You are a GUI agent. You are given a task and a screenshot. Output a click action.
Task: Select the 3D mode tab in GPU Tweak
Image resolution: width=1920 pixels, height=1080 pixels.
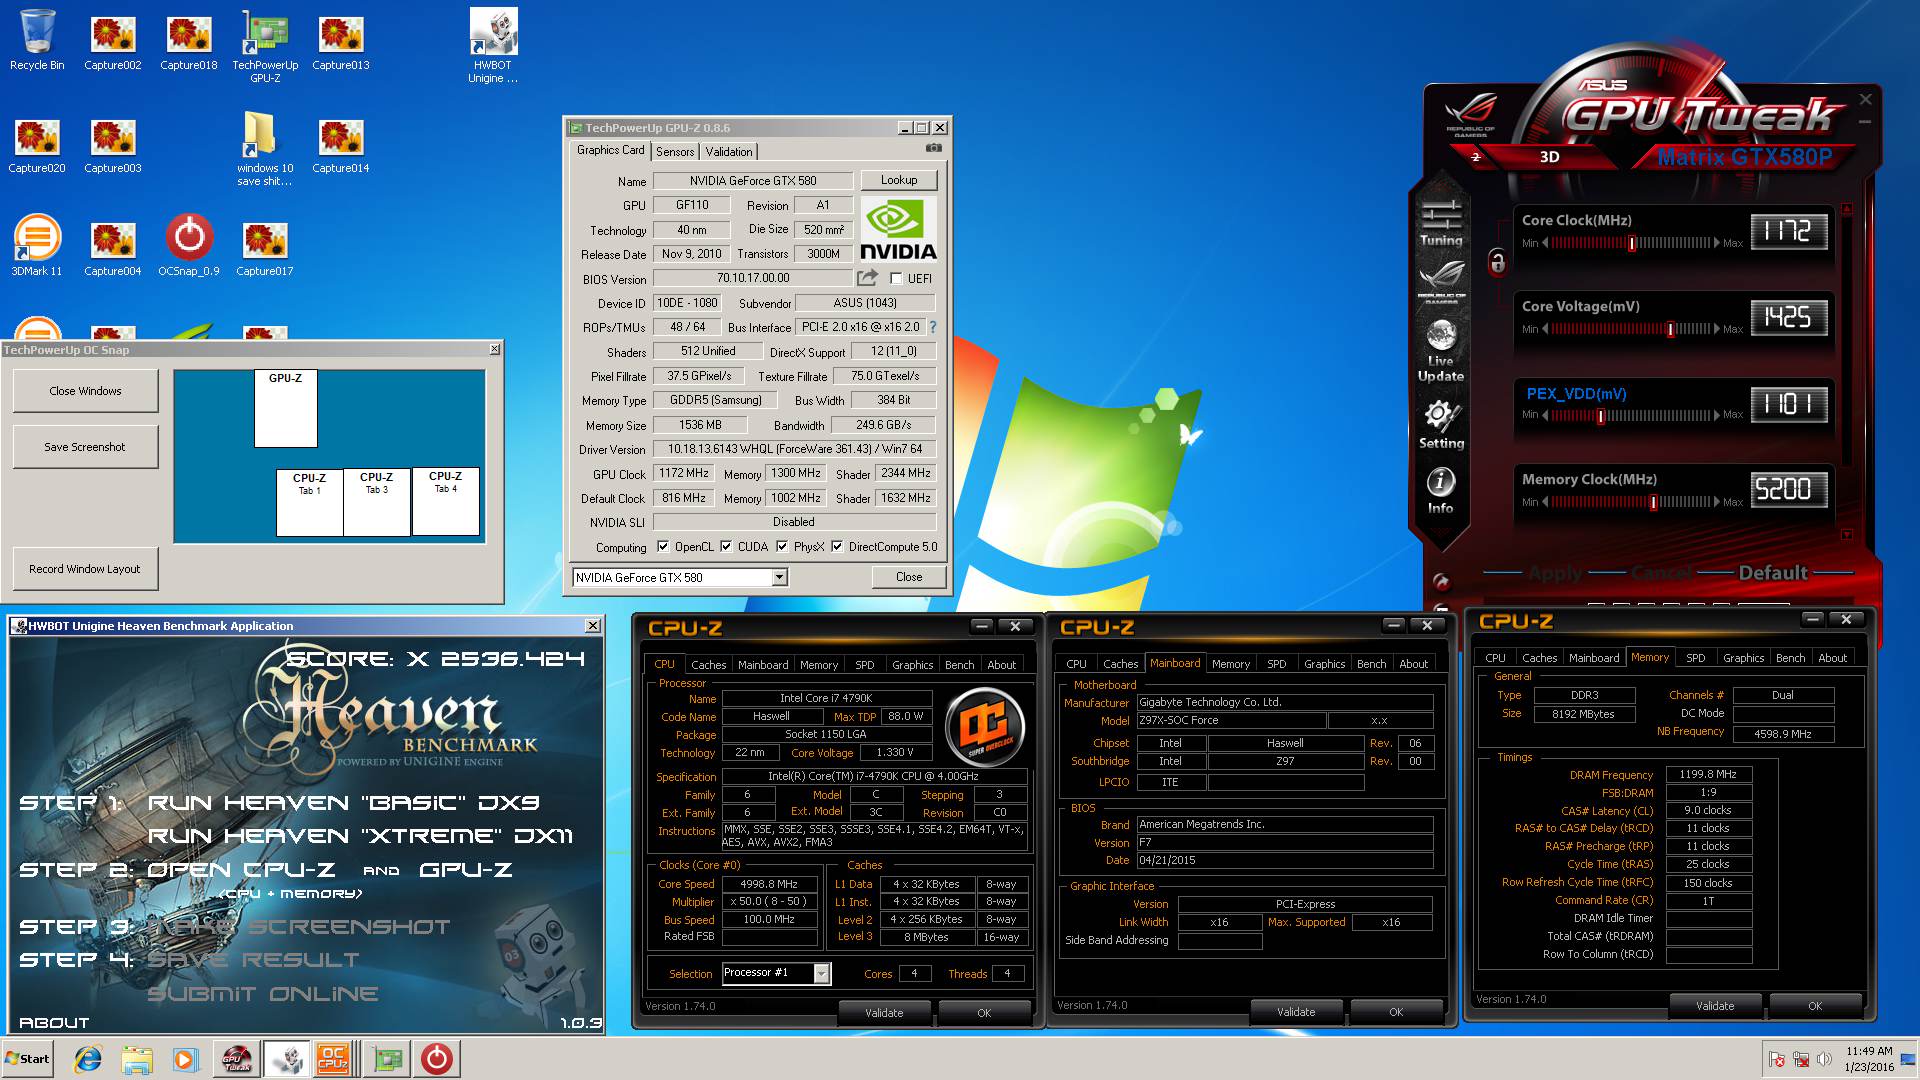tap(1549, 157)
